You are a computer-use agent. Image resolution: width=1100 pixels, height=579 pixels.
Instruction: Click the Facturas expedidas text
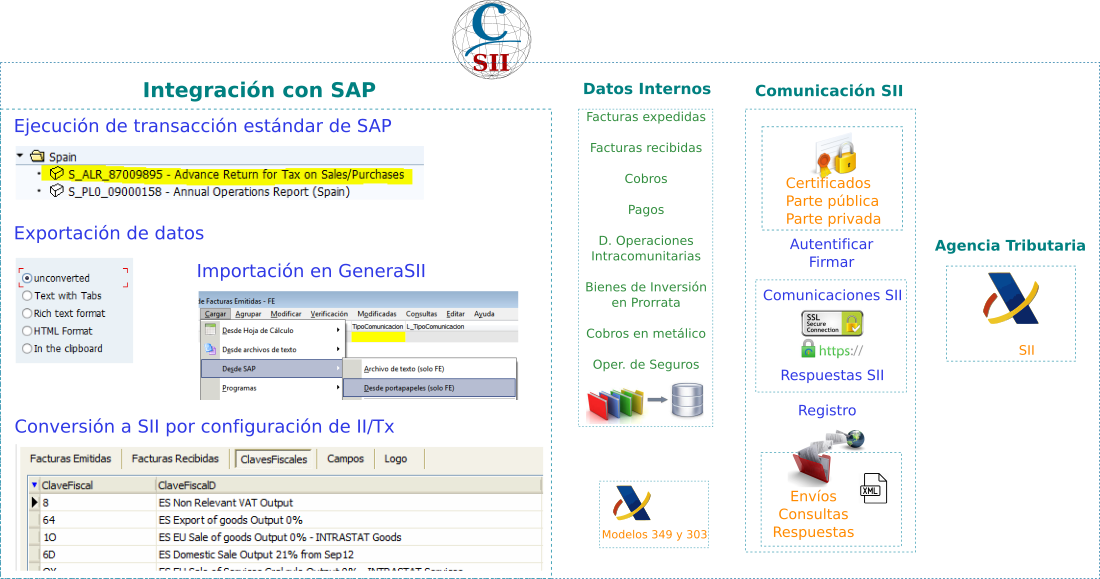click(646, 117)
